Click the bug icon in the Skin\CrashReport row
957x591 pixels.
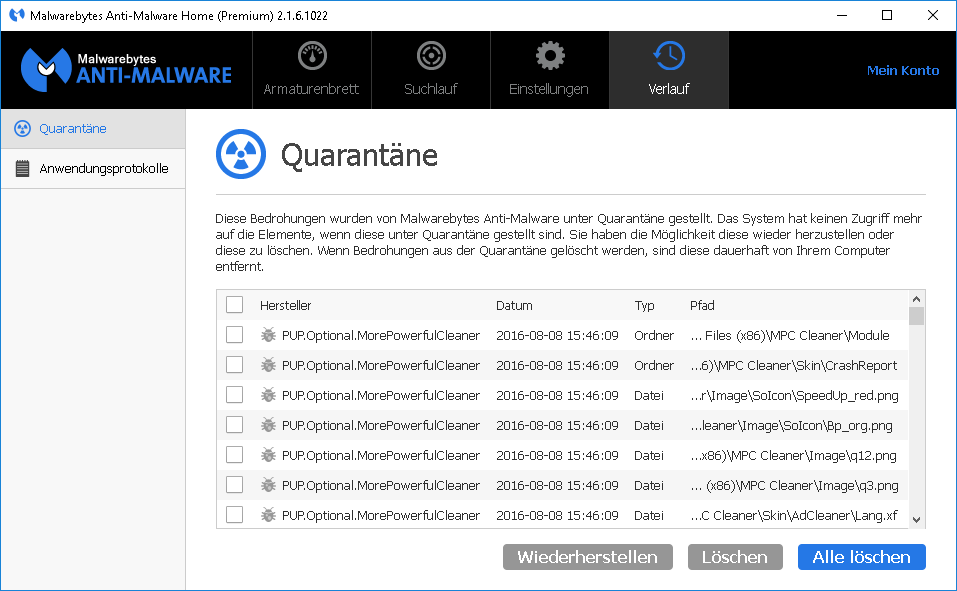[x=268, y=364]
